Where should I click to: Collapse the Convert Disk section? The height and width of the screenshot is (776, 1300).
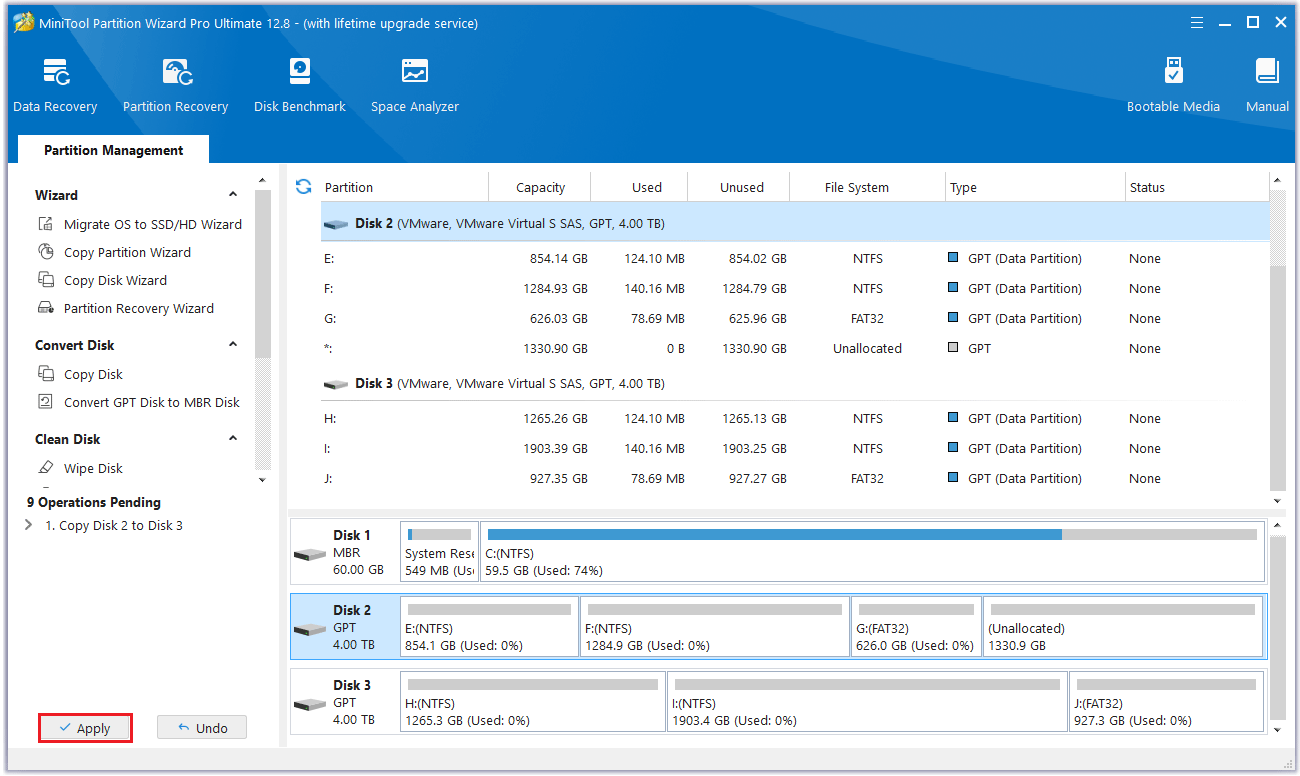click(233, 345)
